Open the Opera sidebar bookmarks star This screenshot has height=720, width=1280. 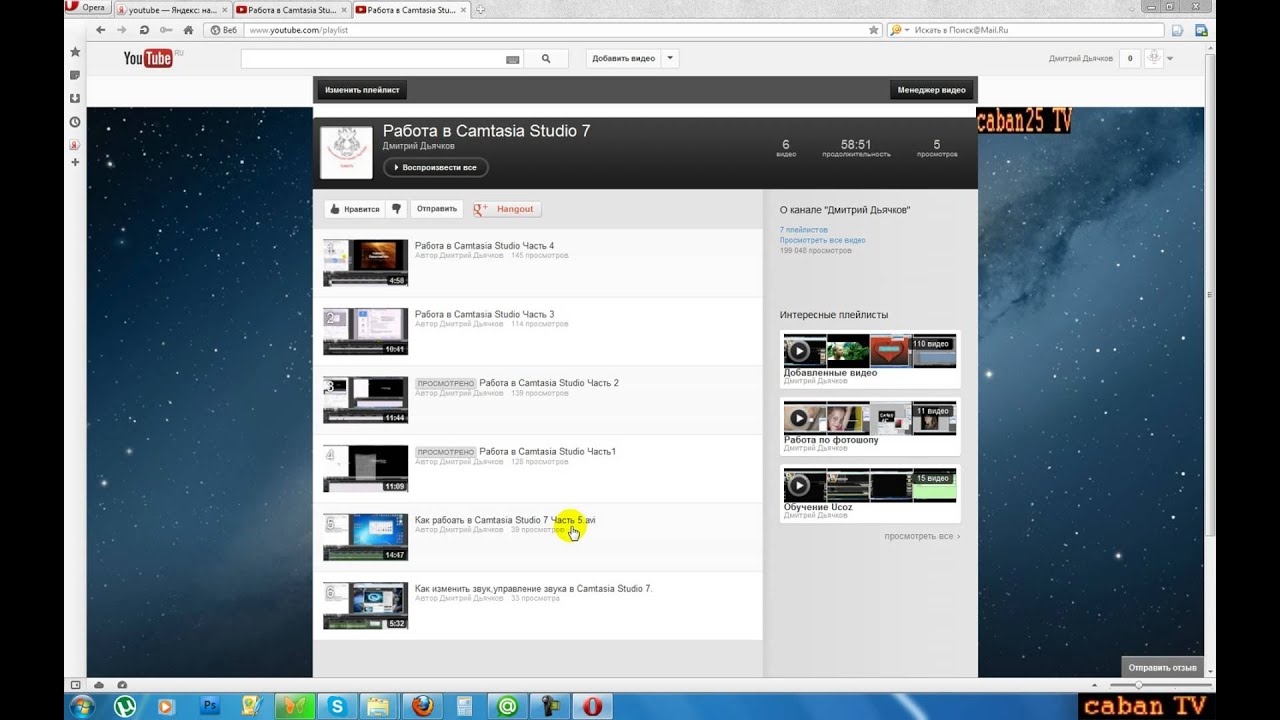(75, 52)
